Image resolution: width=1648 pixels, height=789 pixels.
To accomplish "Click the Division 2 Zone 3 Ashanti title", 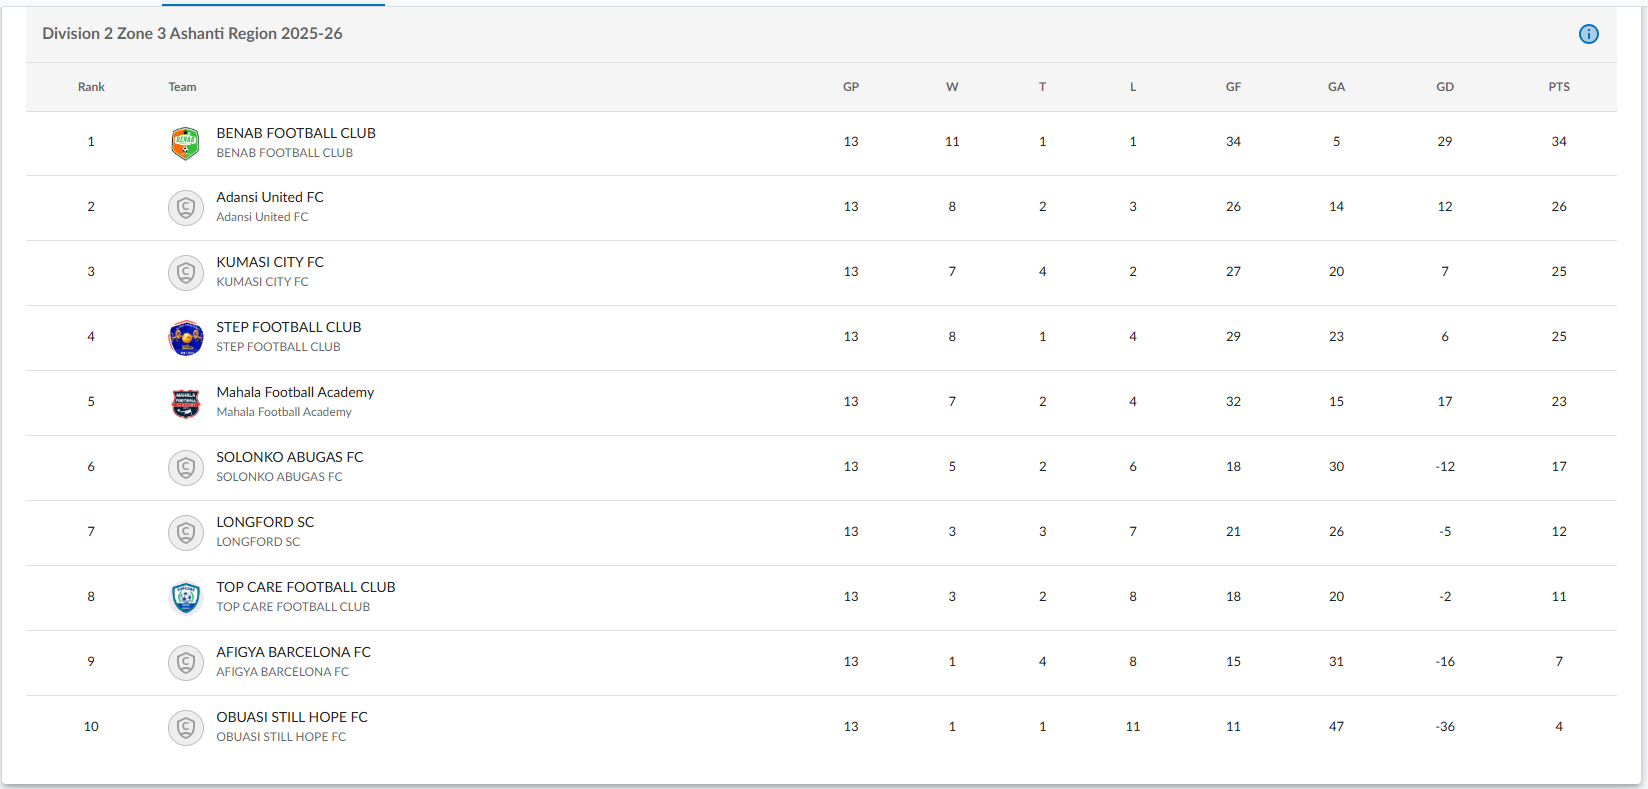I will pos(192,34).
